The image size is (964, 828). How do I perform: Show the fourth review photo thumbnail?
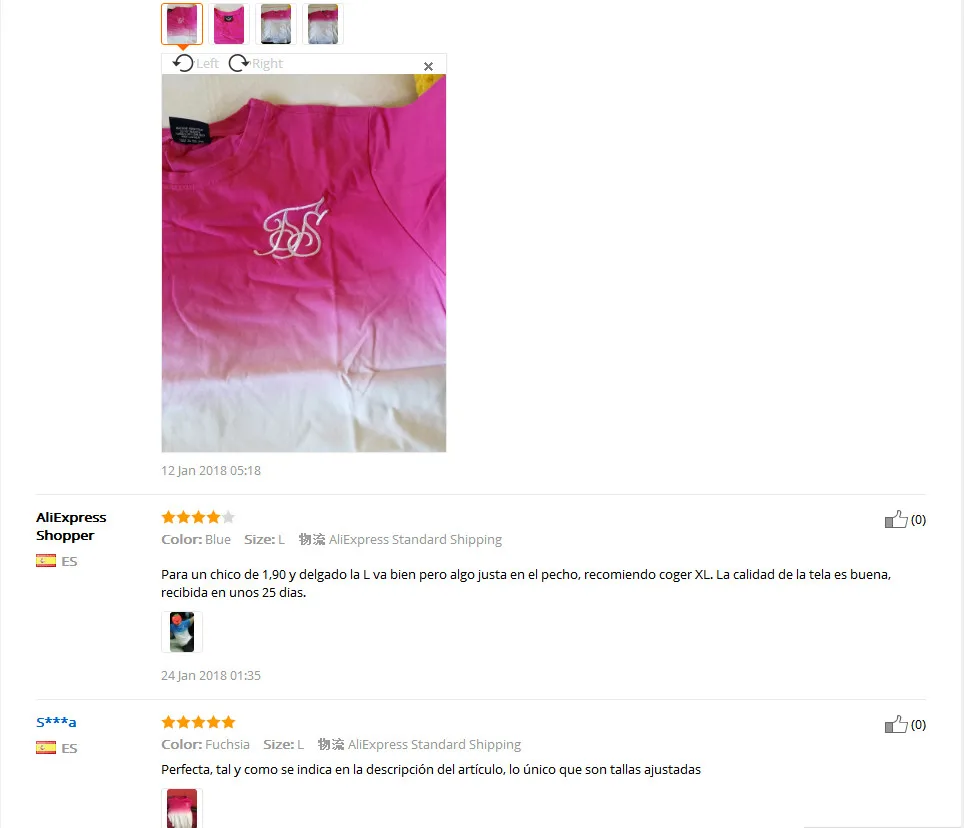323,24
